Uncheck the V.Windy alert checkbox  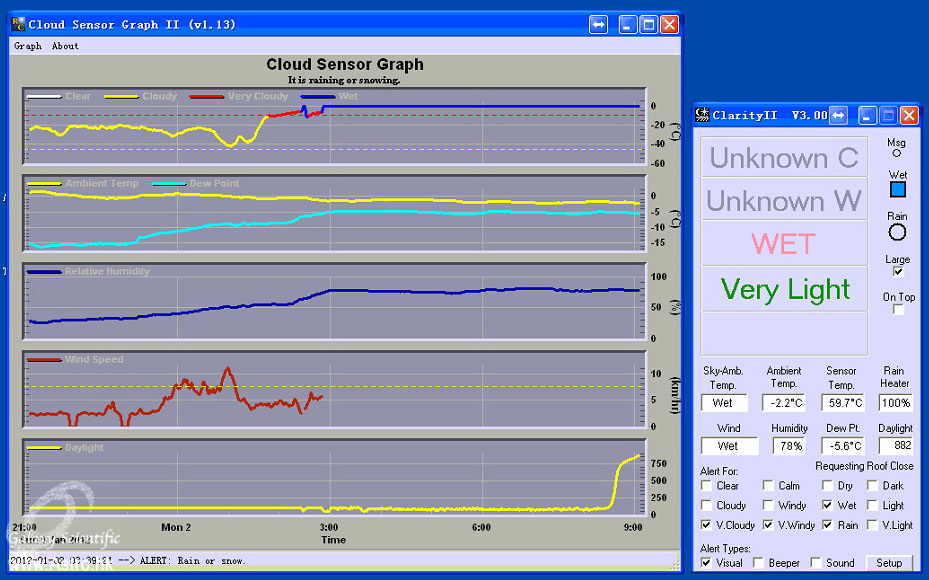[768, 525]
